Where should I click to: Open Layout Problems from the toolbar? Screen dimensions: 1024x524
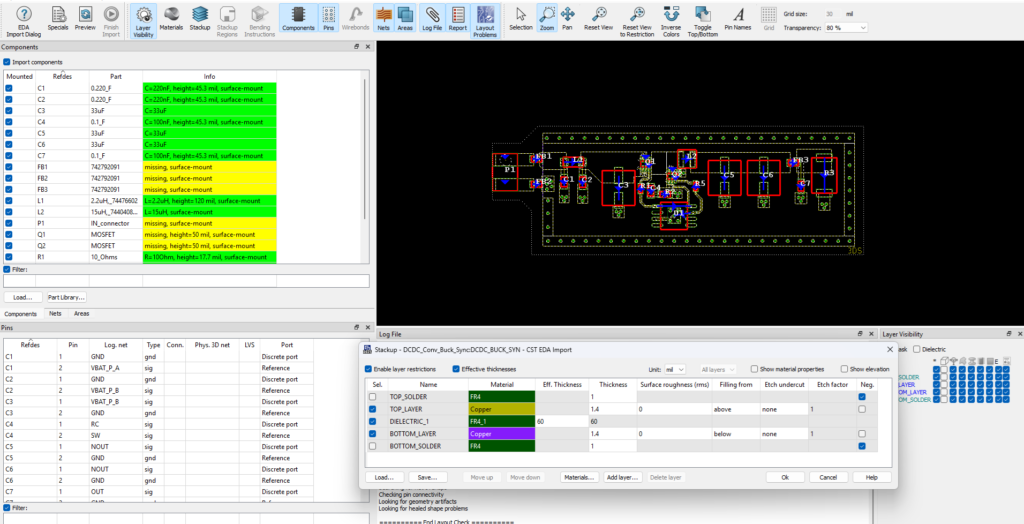tap(485, 17)
